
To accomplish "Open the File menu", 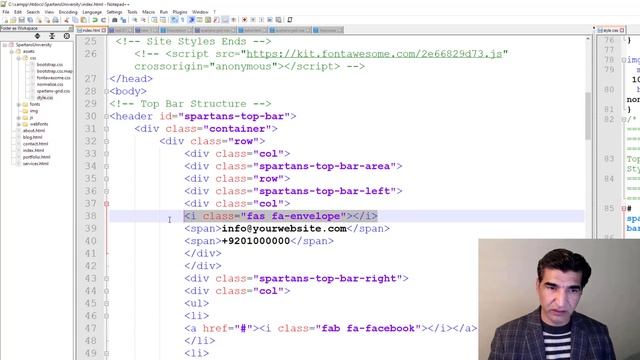I will 6,12.
